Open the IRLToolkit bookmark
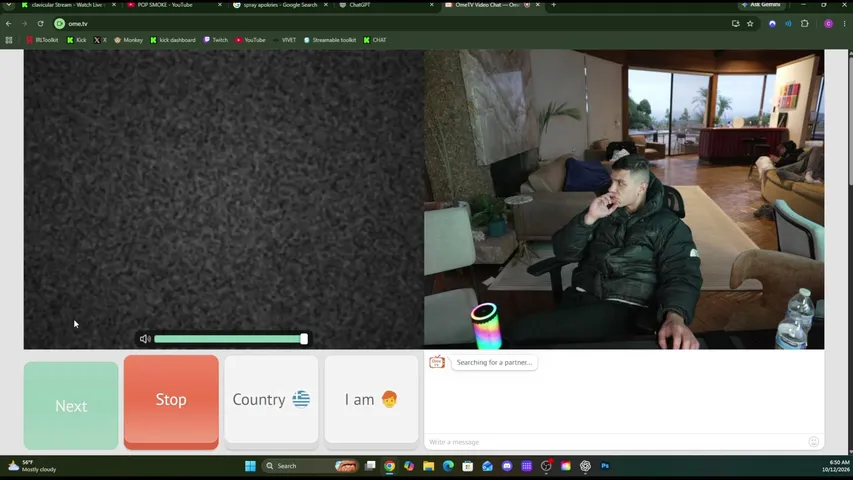This screenshot has height=480, width=853. tap(42, 40)
